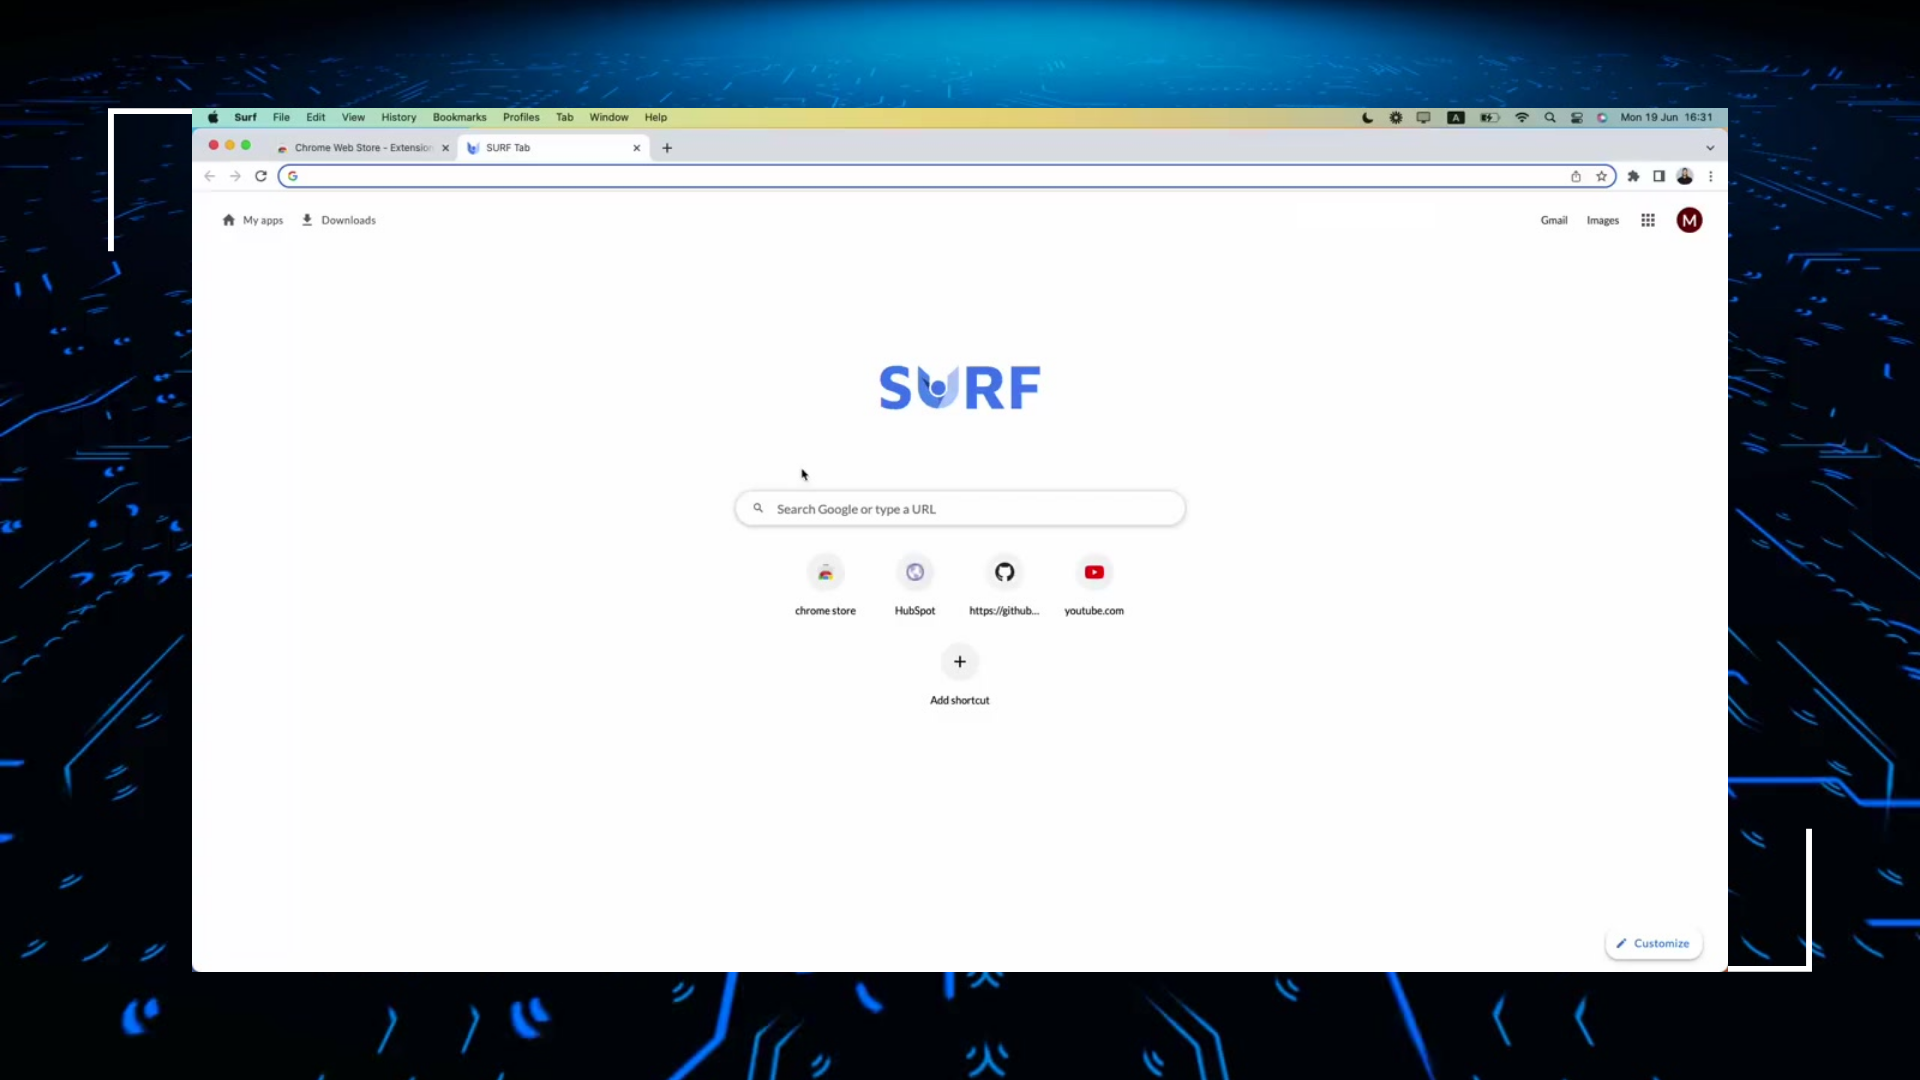The width and height of the screenshot is (1920, 1080).
Task: Open the Bookmarks menu
Action: [x=459, y=117]
